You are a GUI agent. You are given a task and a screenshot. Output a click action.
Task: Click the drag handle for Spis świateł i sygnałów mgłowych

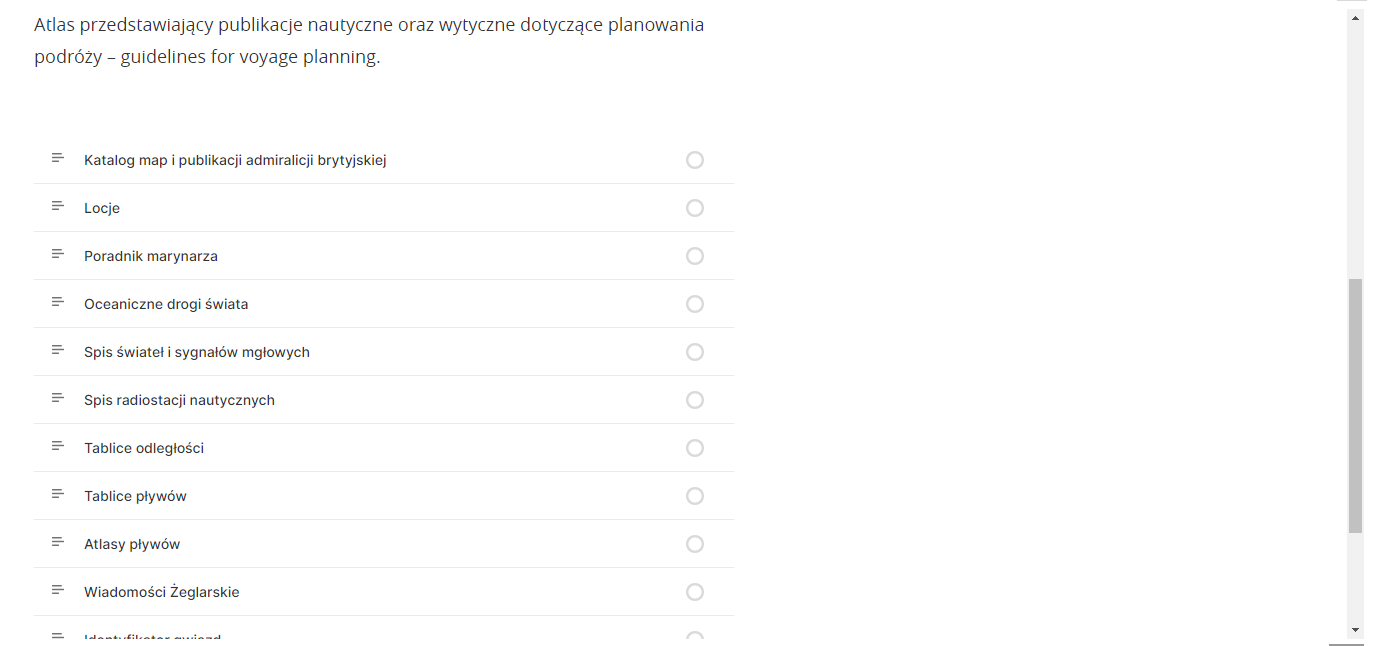pos(57,350)
